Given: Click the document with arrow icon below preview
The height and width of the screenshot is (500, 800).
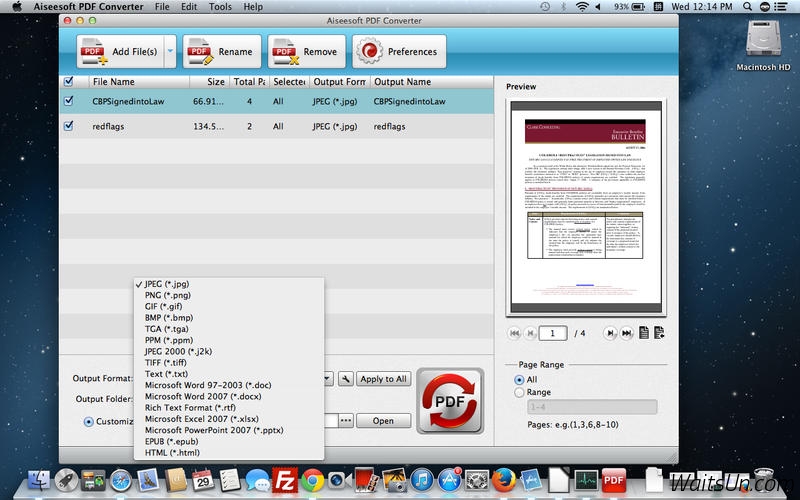Looking at the screenshot, I should 659,333.
